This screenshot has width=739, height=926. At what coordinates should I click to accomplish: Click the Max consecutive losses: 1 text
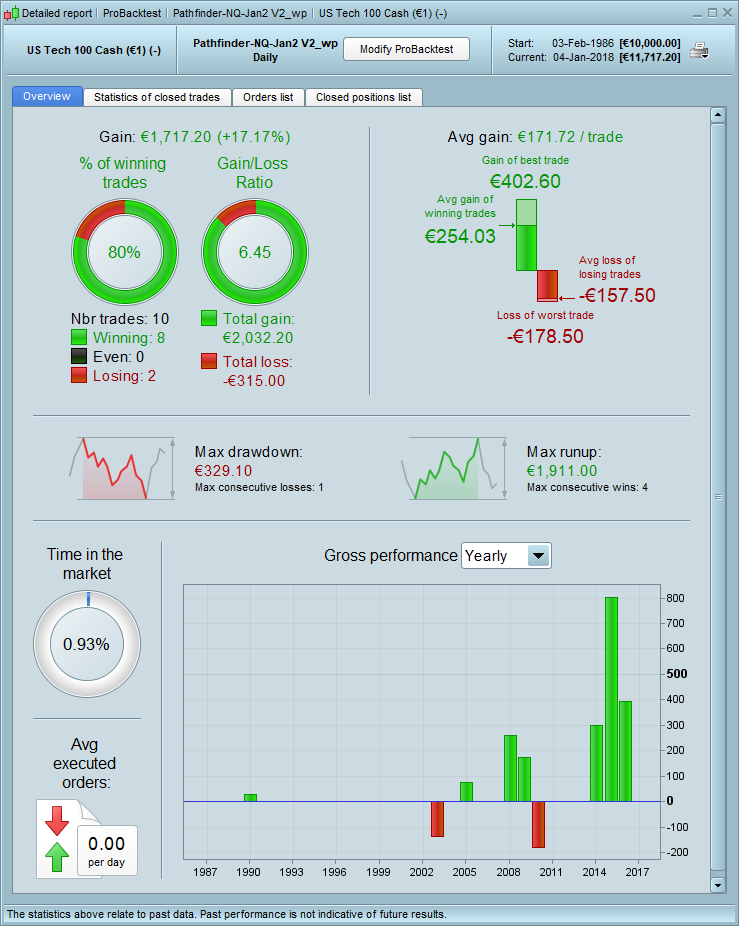[259, 487]
